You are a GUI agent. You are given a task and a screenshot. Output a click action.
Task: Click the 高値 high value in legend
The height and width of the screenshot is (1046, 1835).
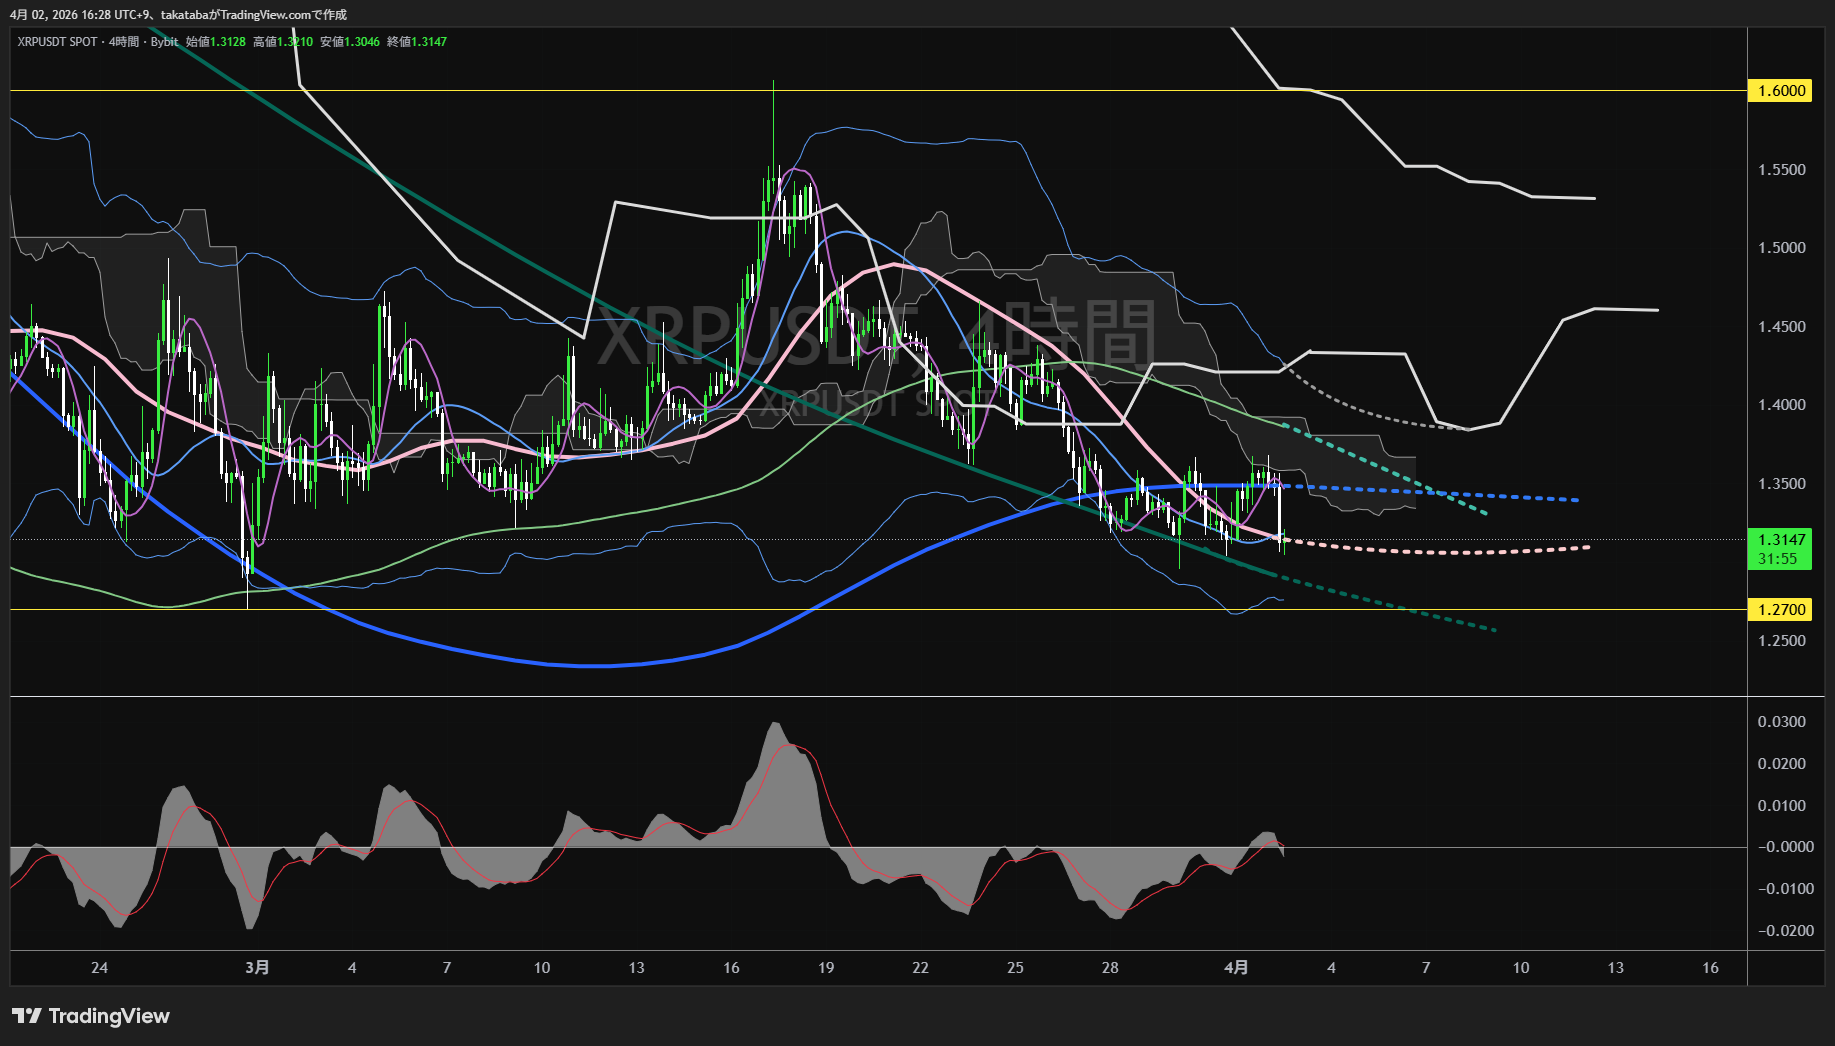[x=283, y=42]
